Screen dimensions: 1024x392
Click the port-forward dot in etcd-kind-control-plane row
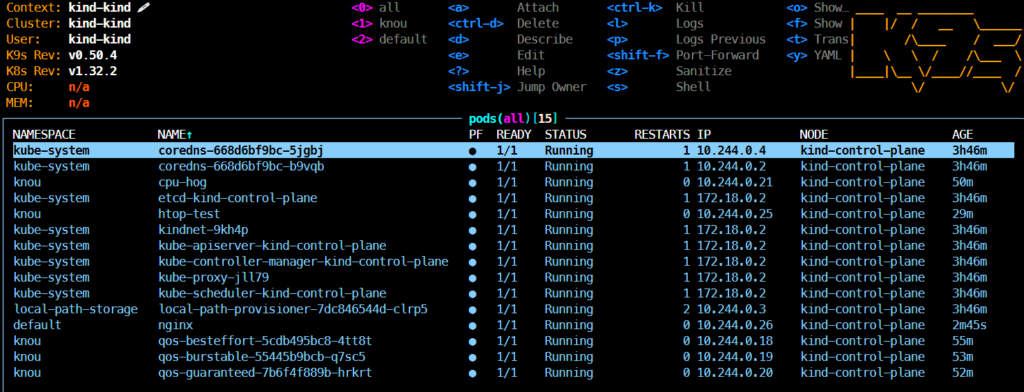click(x=472, y=198)
